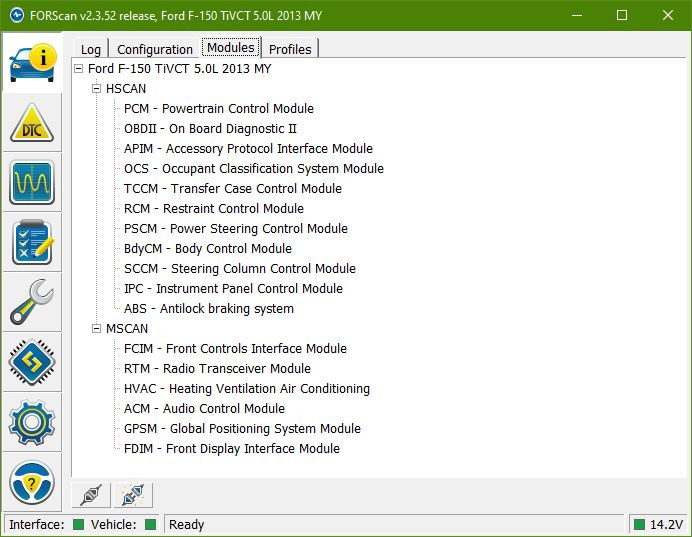692x537 pixels.
Task: Click the 14.2V voltage reading
Action: (666, 525)
